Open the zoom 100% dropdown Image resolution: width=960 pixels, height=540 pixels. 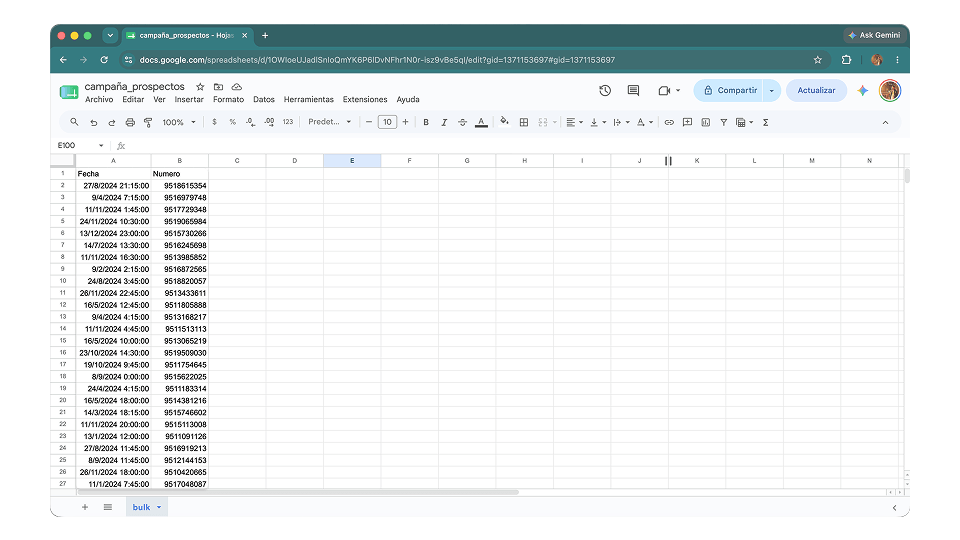tap(179, 122)
